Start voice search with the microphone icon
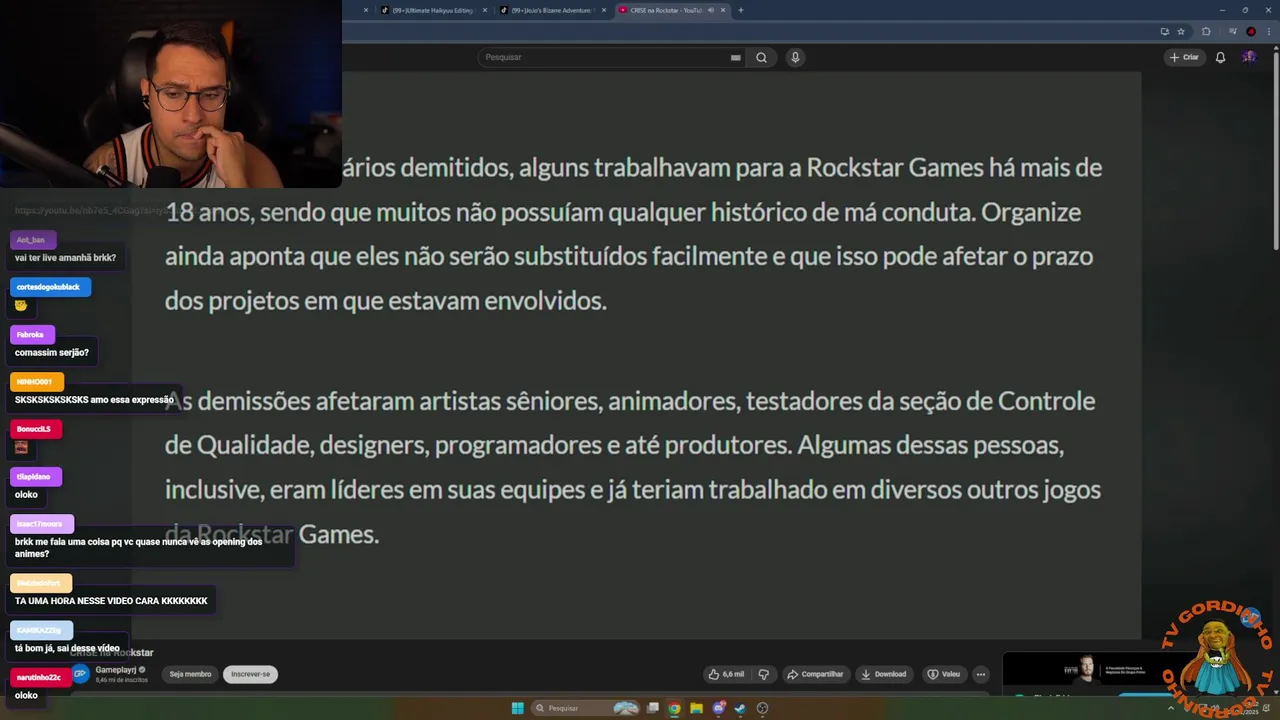The height and width of the screenshot is (720, 1280). pos(795,57)
